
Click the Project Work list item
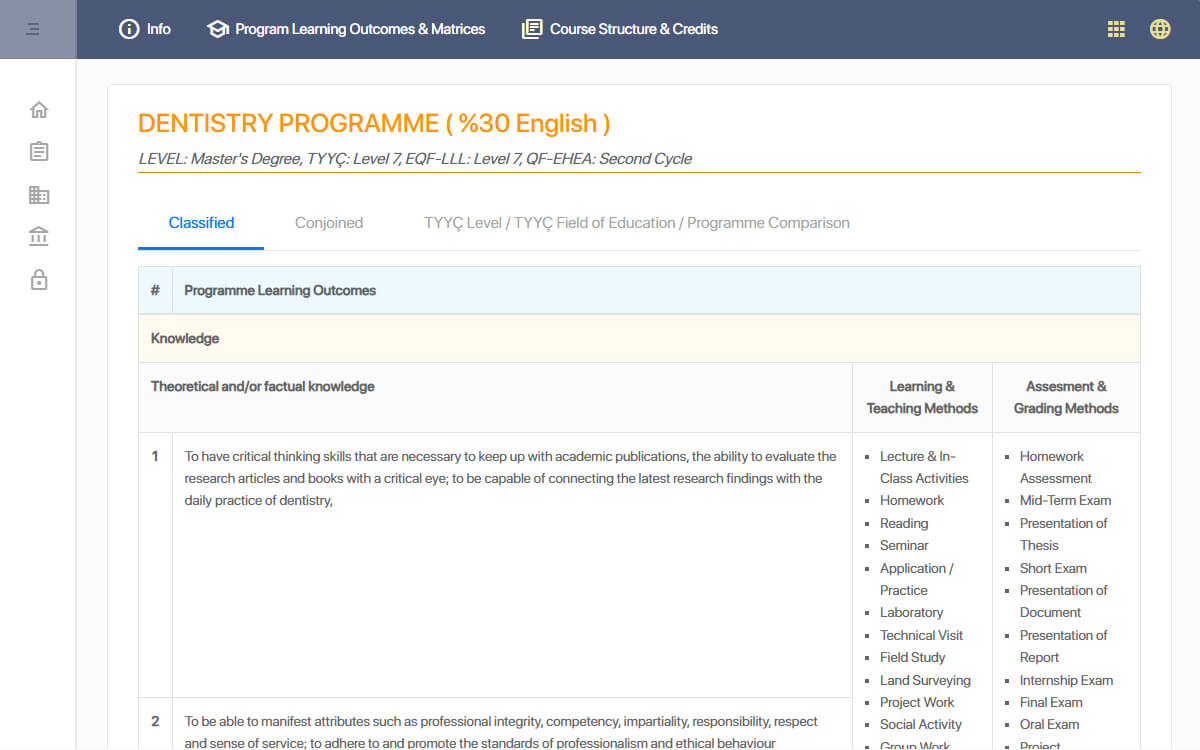coord(917,702)
